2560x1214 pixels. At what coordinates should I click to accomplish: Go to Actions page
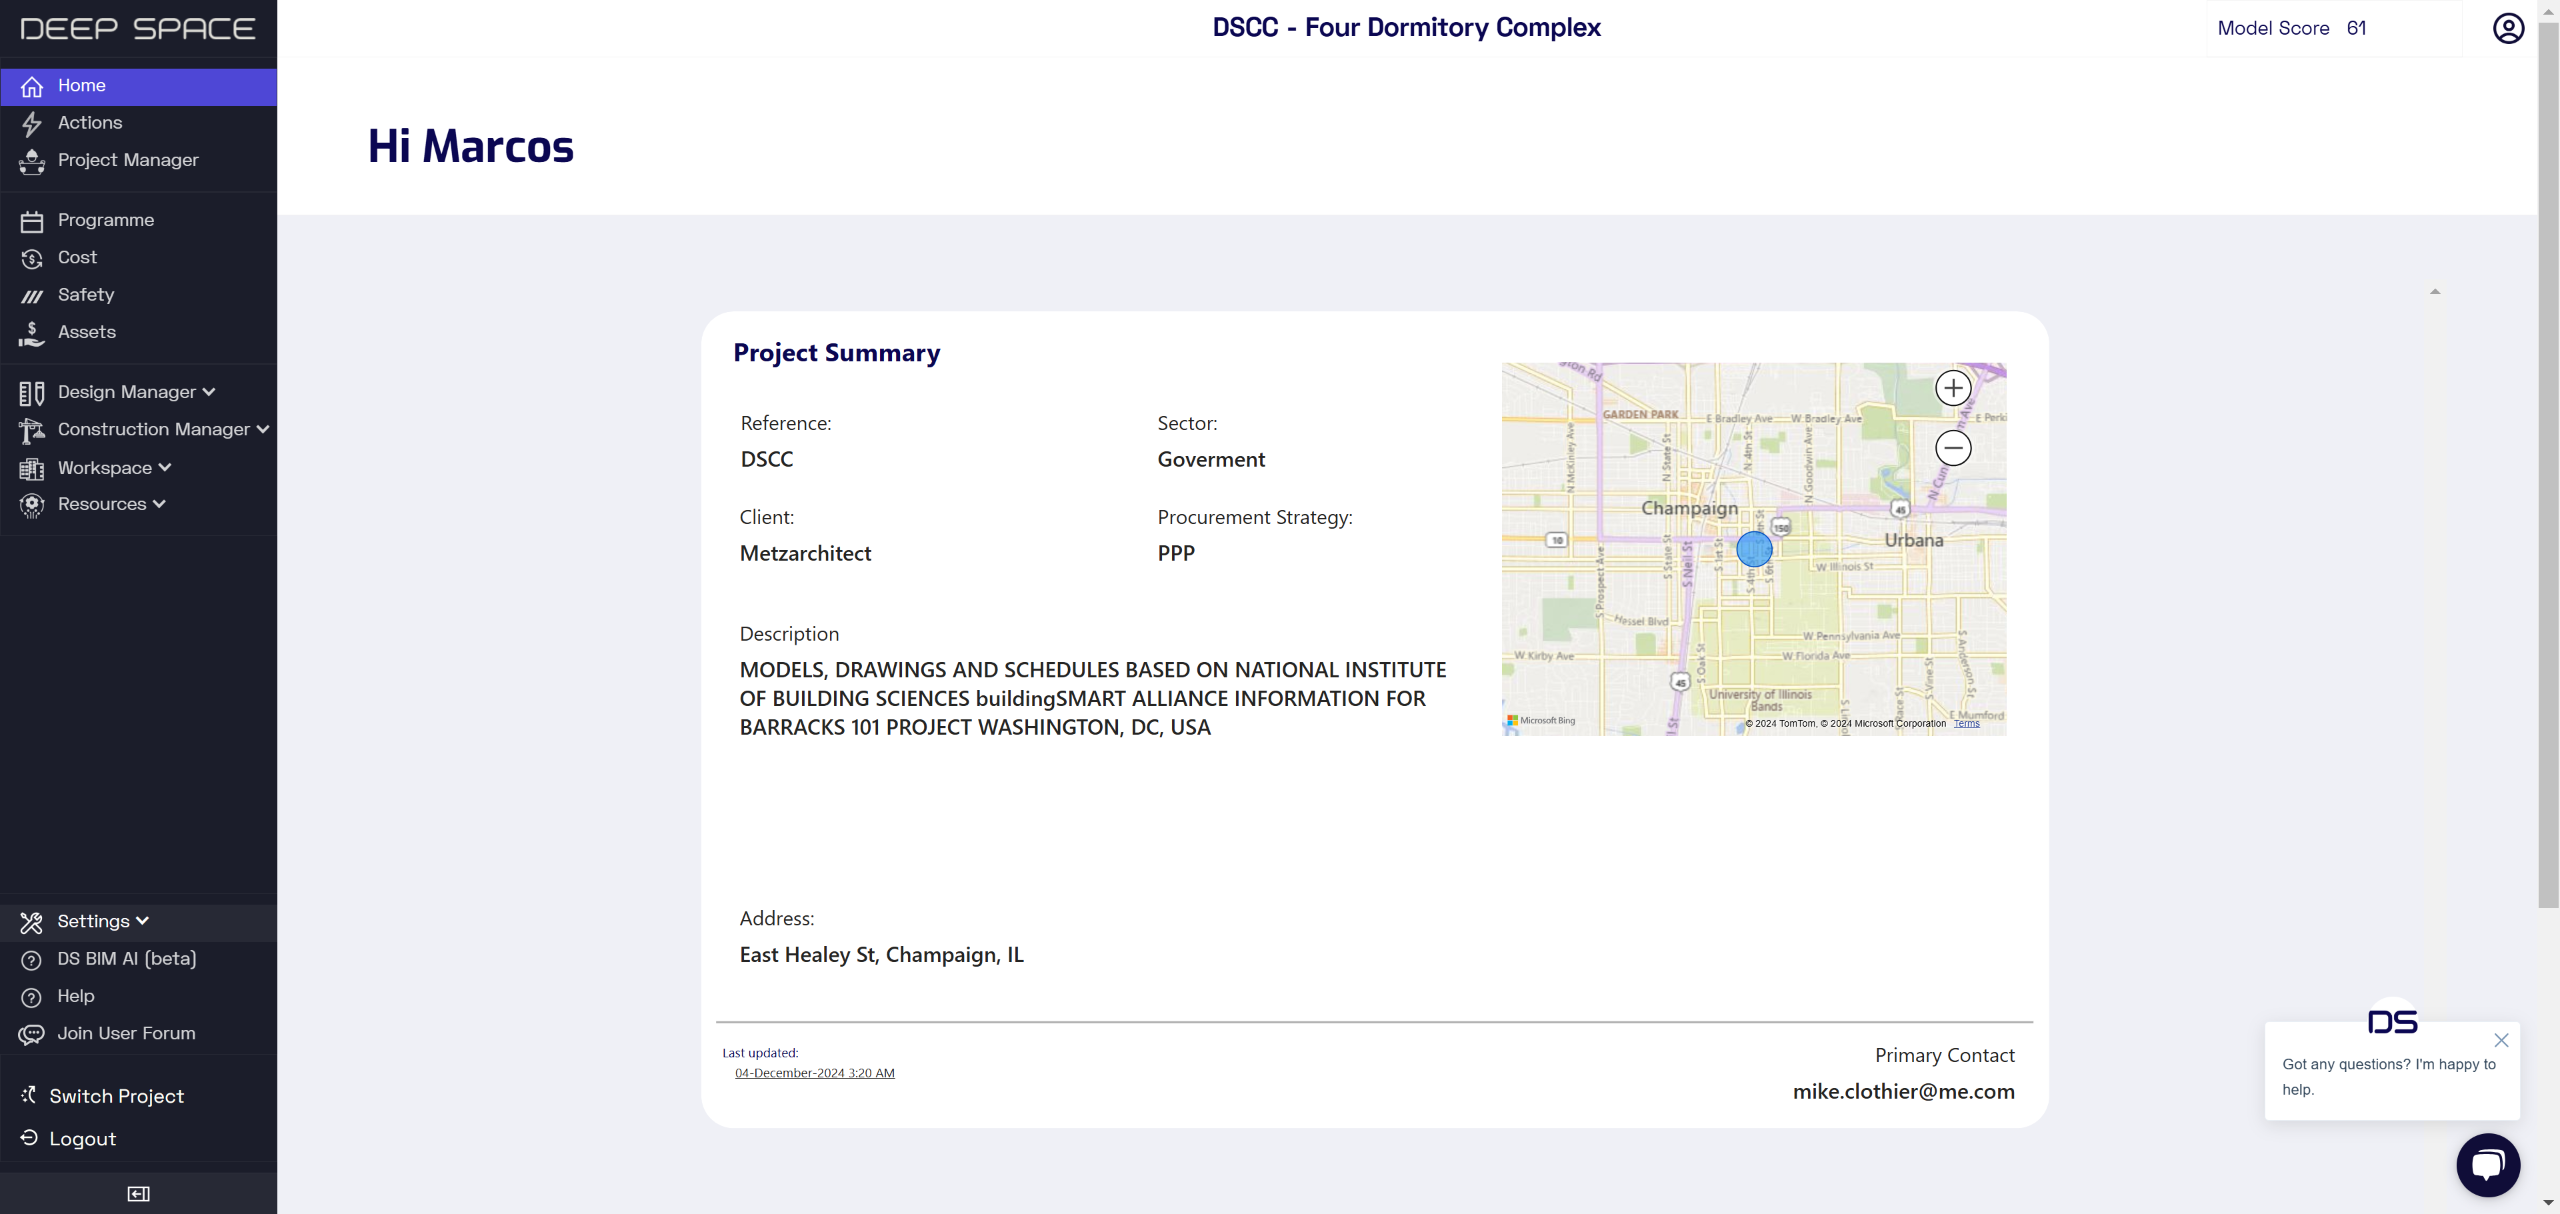pos(89,123)
